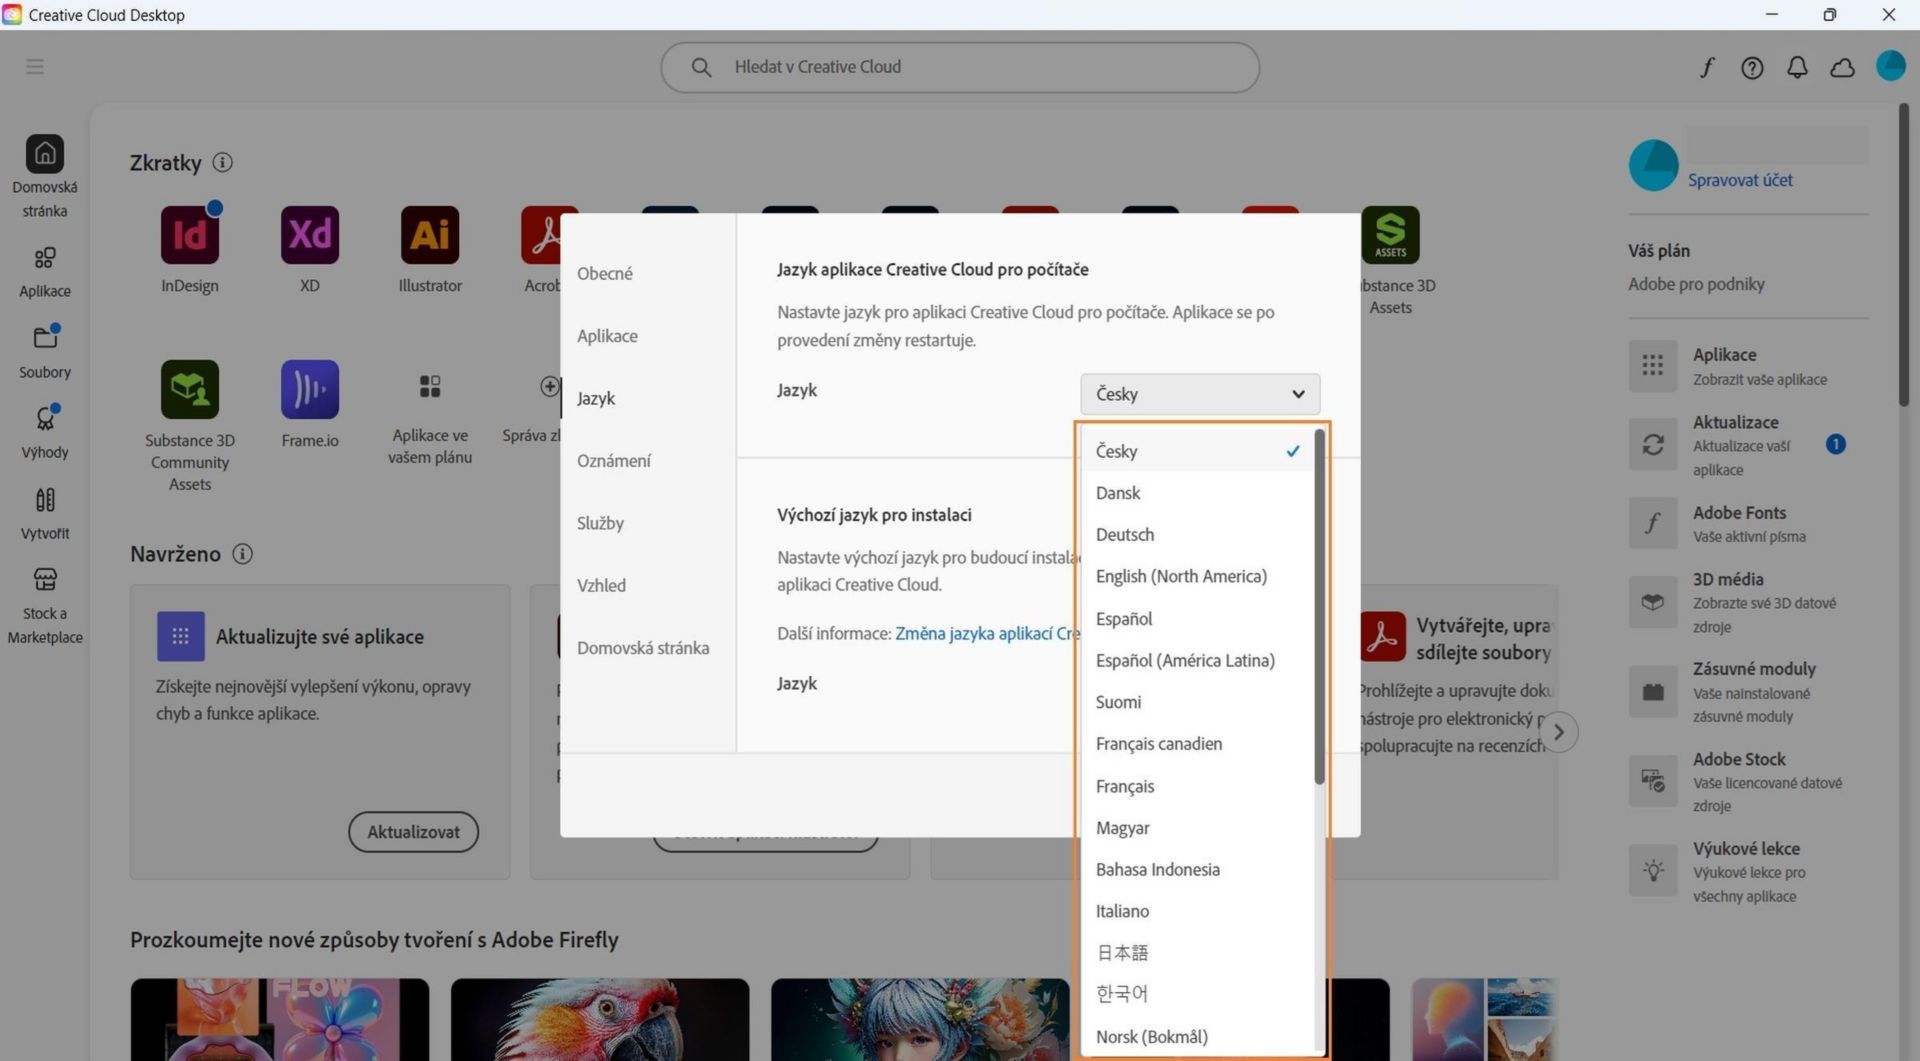Open Oznámení settings tab

click(x=614, y=461)
